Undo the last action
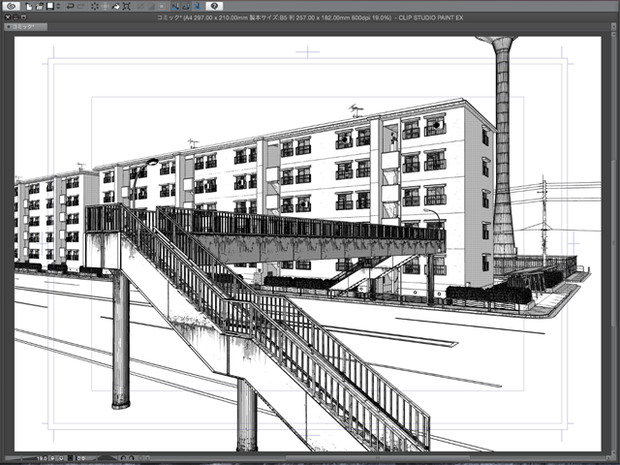The image size is (620, 465). pos(70,6)
